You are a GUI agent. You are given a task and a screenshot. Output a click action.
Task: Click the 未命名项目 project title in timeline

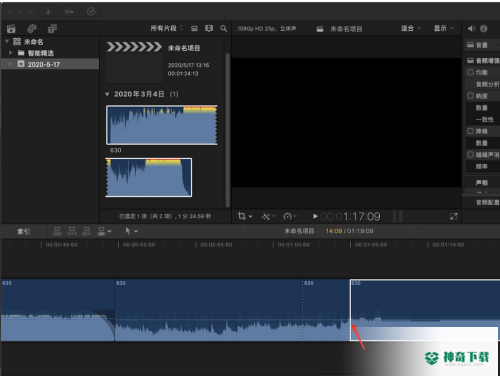(x=299, y=231)
